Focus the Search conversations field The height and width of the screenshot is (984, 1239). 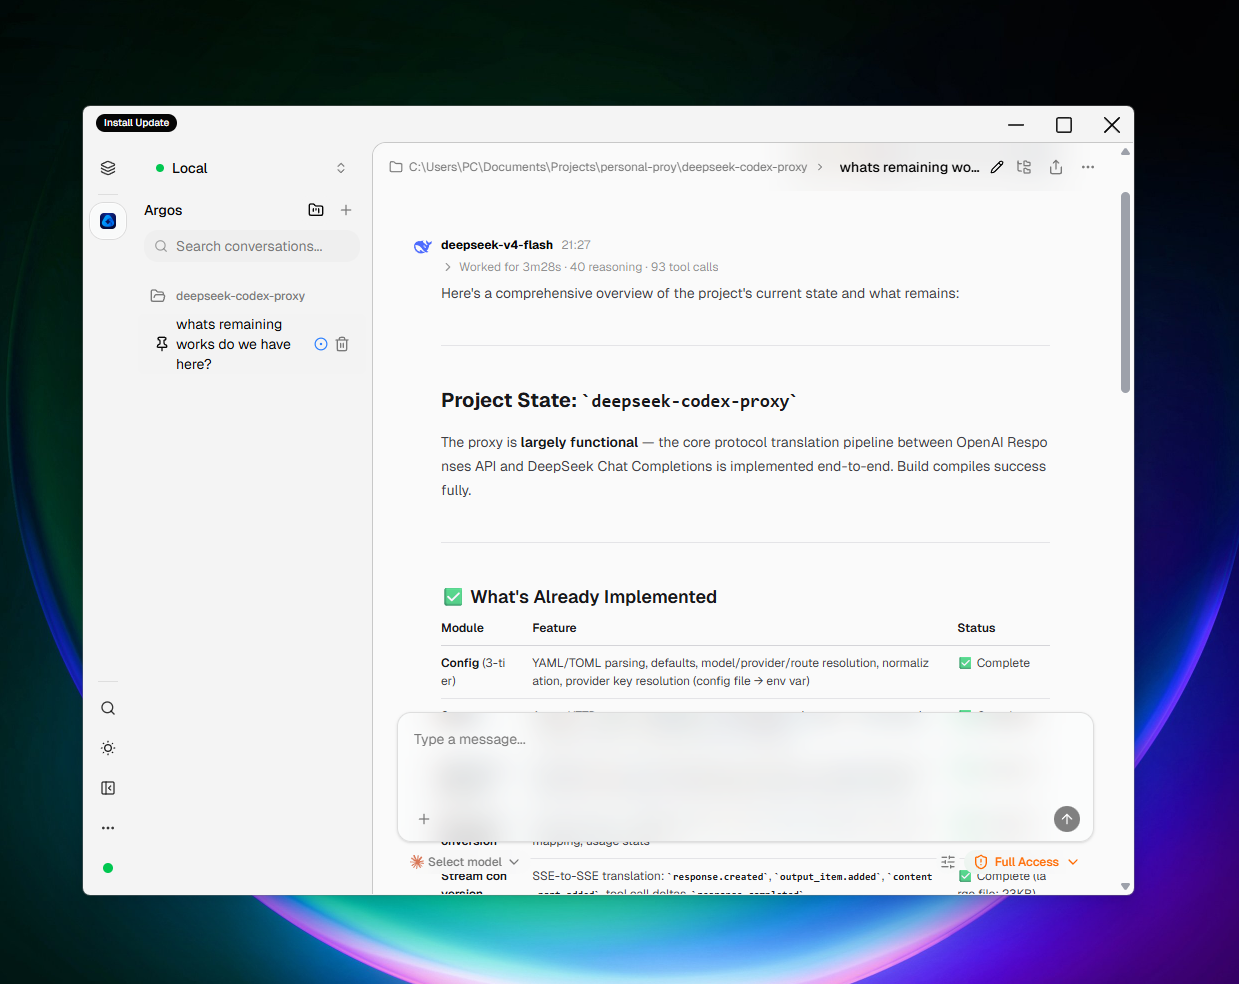[x=252, y=246]
